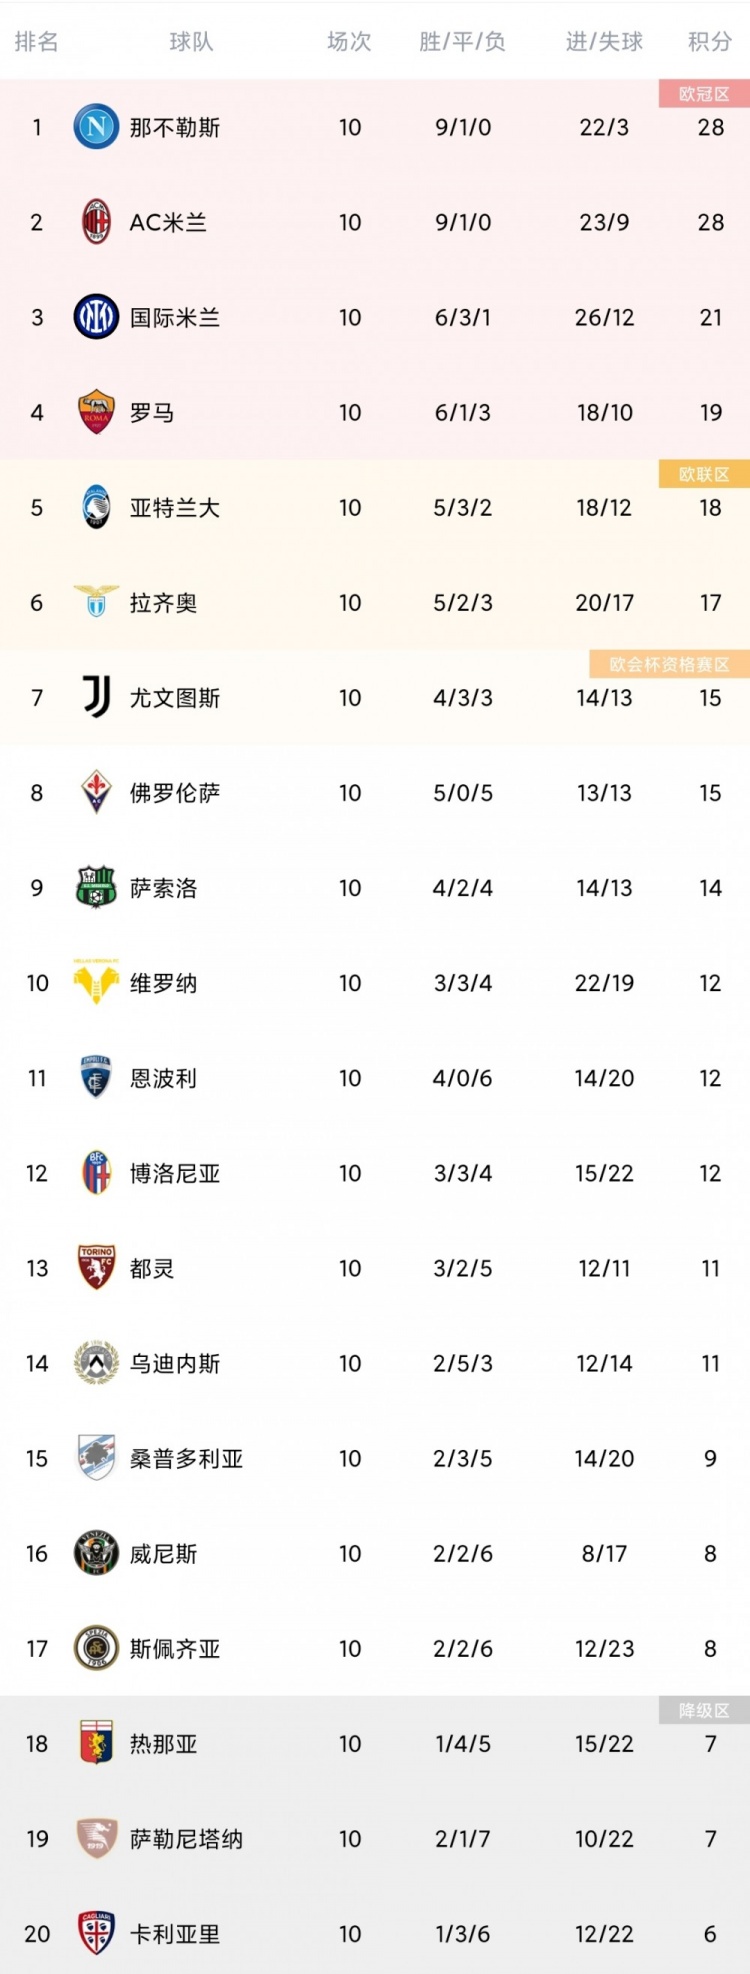Select the Lazio eagle badge
Viewport: 750px width, 1974px height.
point(96,601)
